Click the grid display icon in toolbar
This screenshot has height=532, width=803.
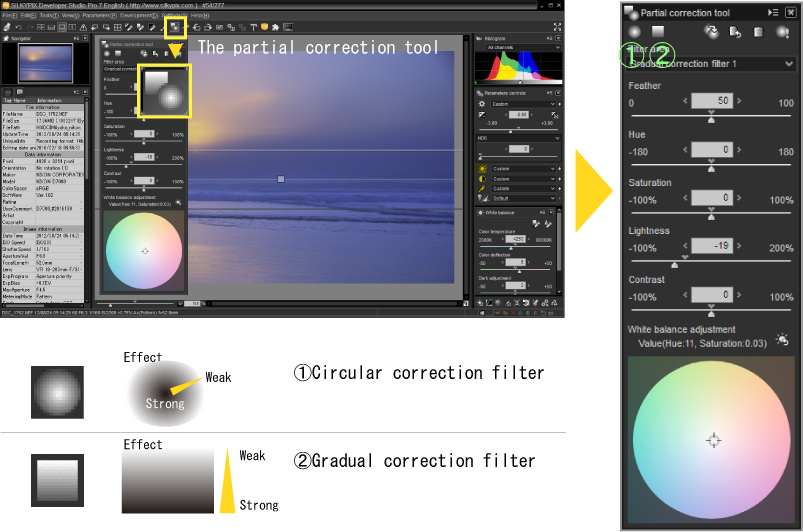click(x=117, y=28)
